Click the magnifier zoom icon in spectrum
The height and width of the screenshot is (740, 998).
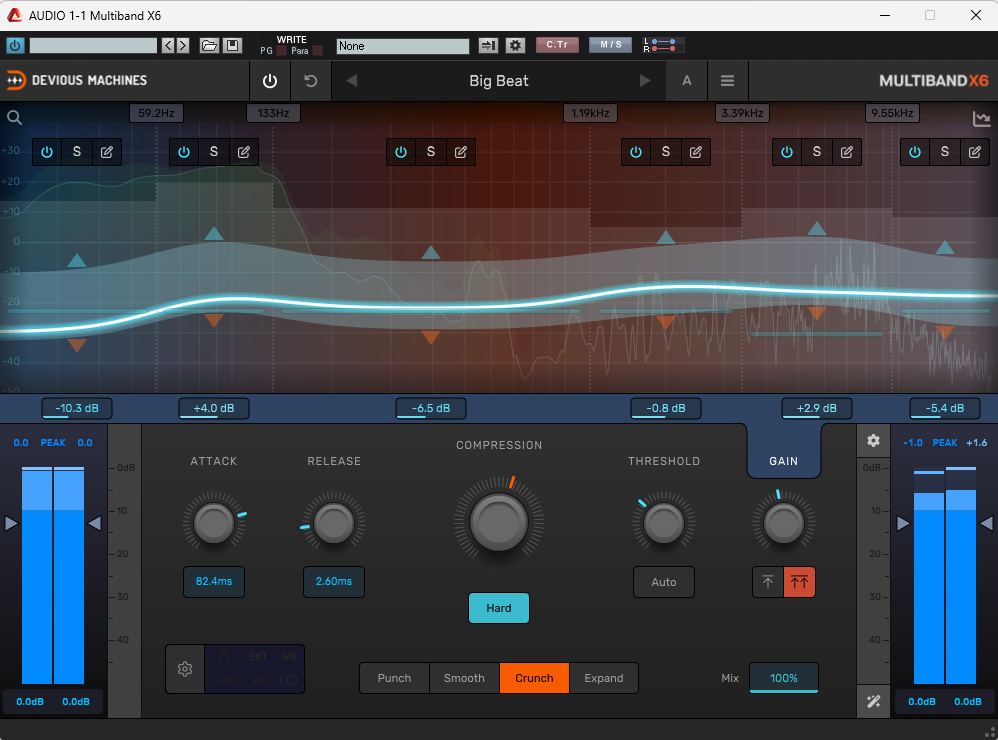coord(14,117)
